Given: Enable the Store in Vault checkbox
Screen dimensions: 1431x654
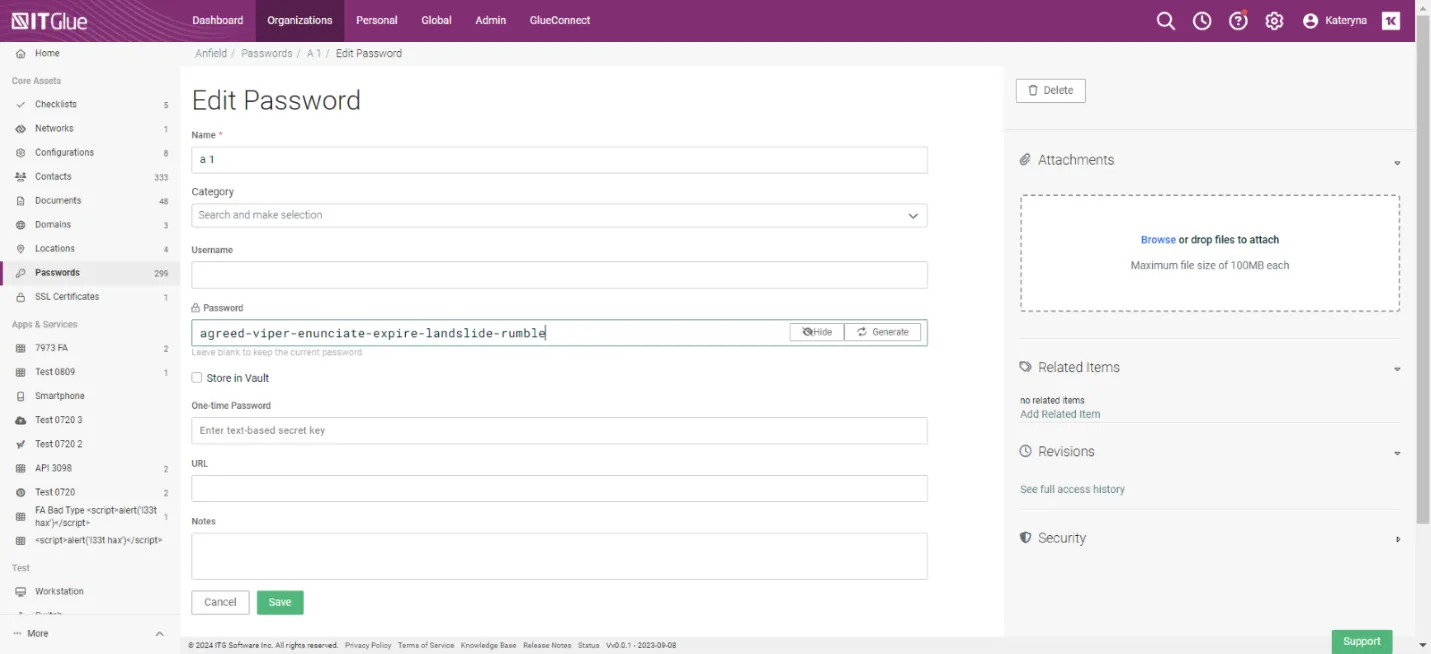Looking at the screenshot, I should [x=197, y=378].
